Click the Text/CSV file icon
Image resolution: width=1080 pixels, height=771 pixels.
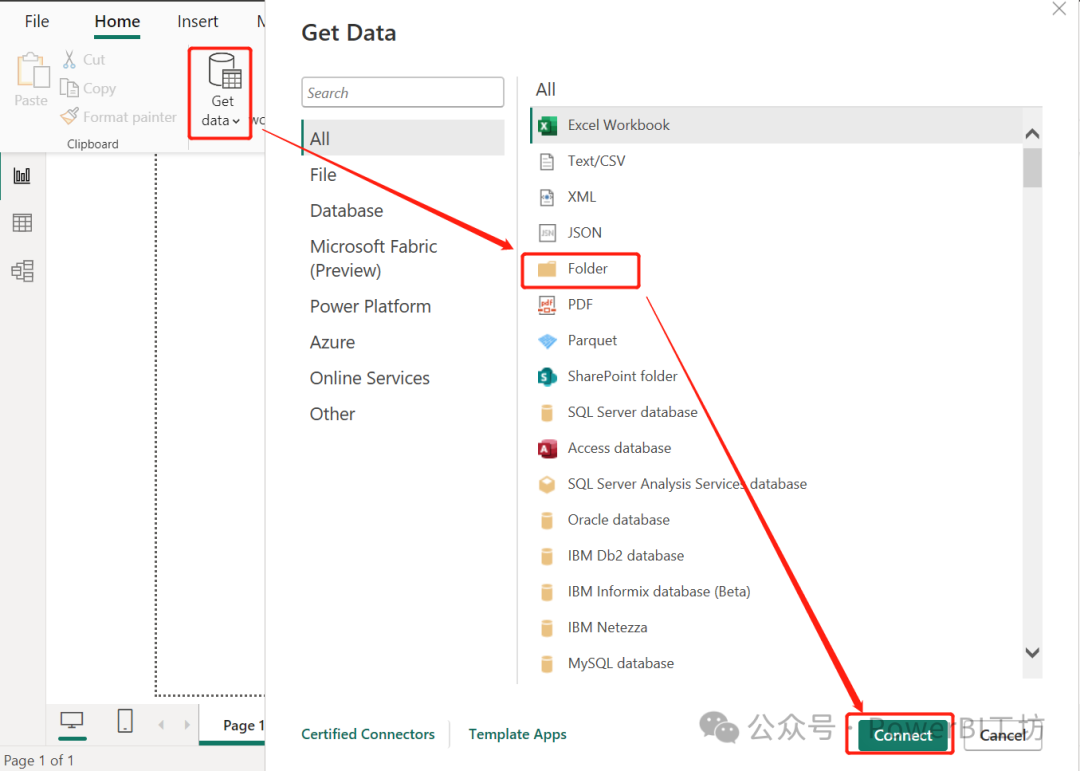[547, 161]
